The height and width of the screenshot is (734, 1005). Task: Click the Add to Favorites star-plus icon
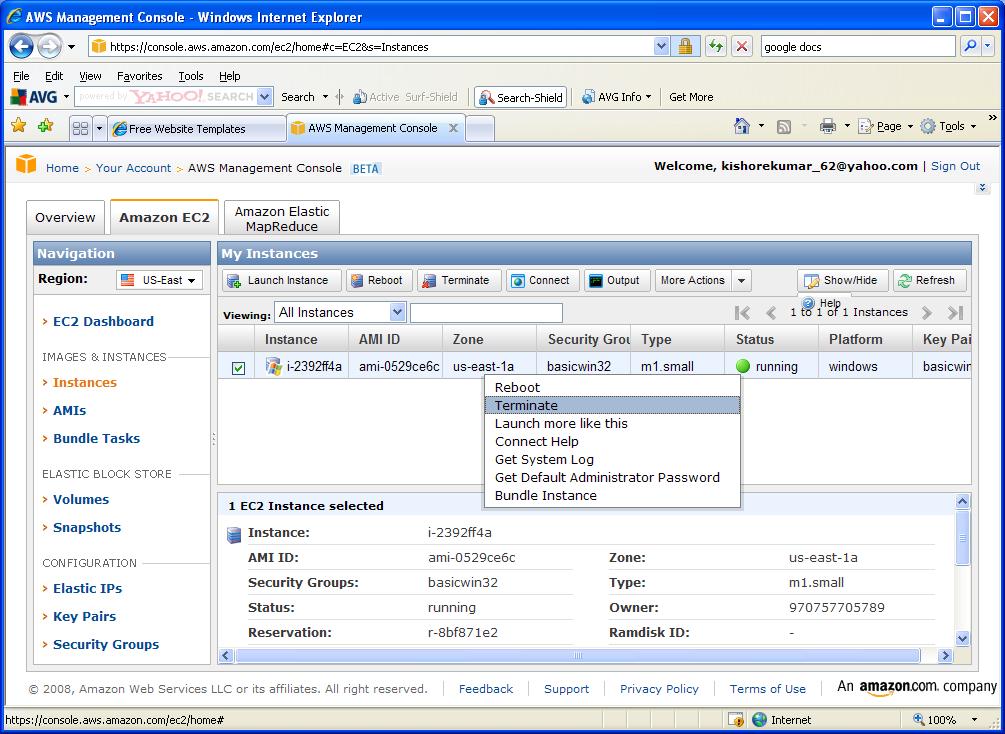pyautogui.click(x=46, y=125)
